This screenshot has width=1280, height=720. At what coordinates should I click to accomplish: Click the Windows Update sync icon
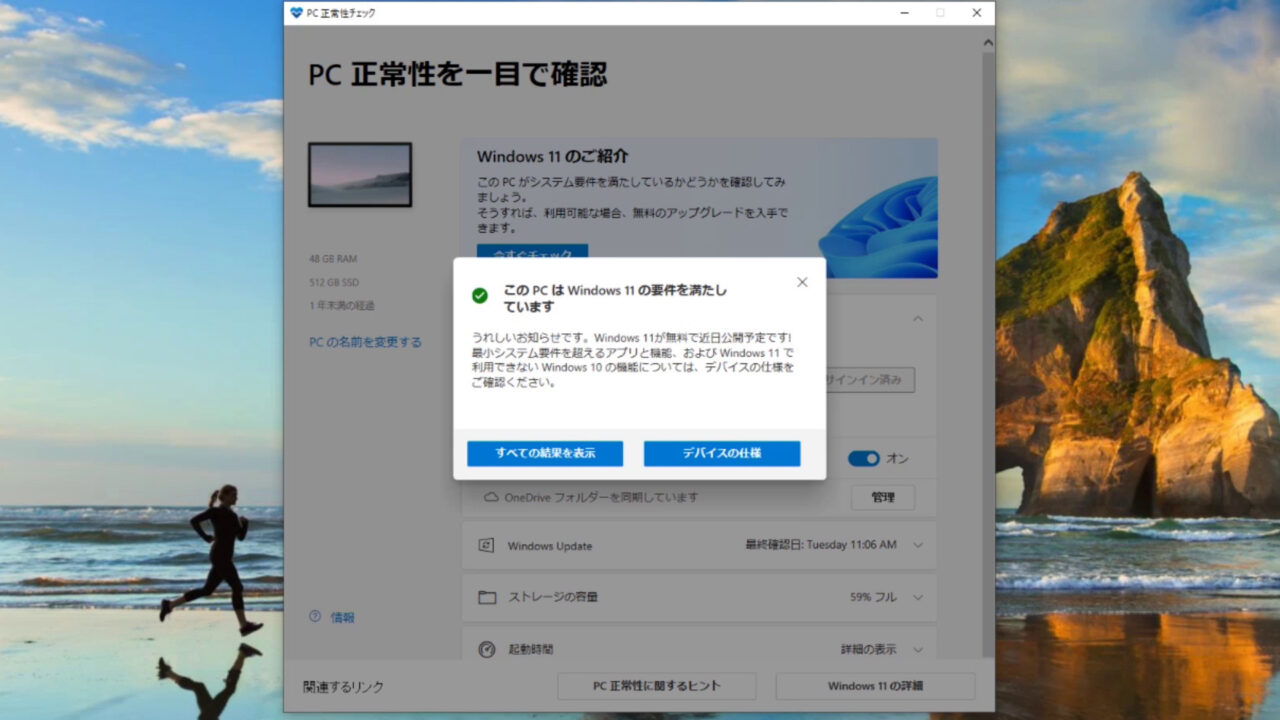click(487, 546)
